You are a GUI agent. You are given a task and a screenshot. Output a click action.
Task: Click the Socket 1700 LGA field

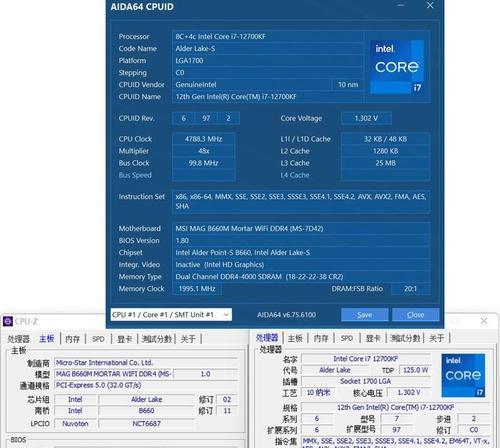(x=366, y=381)
